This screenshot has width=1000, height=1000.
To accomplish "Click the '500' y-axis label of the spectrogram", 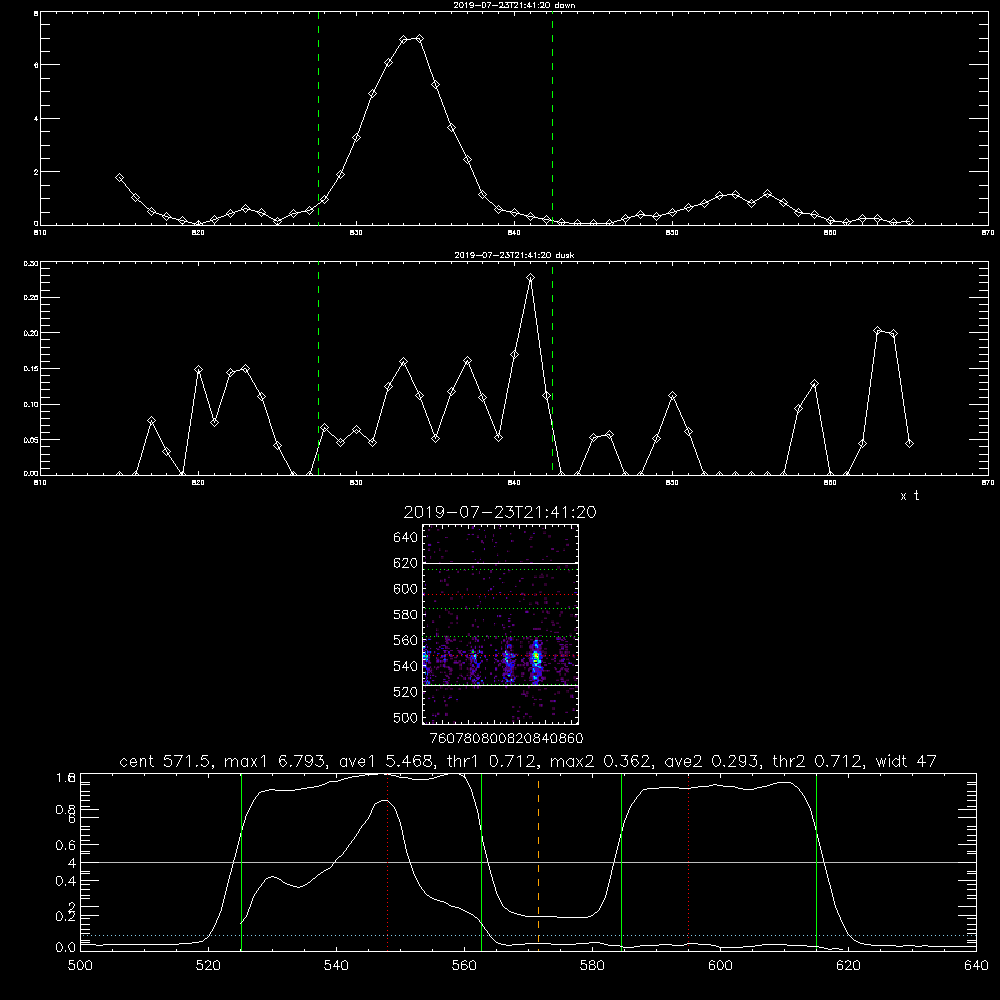I will [x=405, y=717].
